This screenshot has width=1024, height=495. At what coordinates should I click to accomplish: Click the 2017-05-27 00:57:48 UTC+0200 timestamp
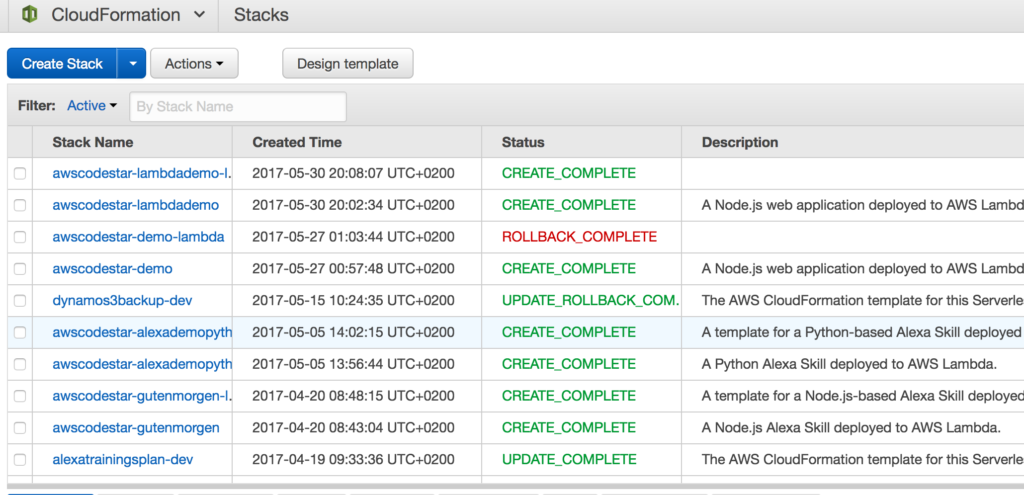click(353, 268)
